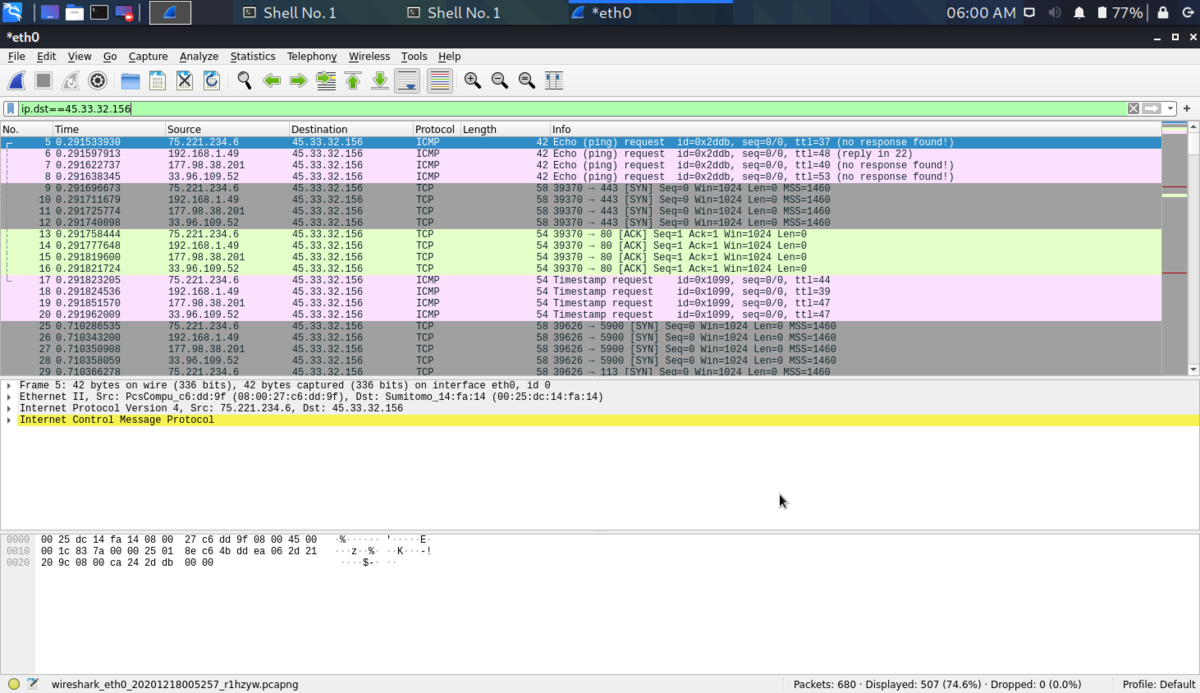Go to specified packet icon

[325, 81]
